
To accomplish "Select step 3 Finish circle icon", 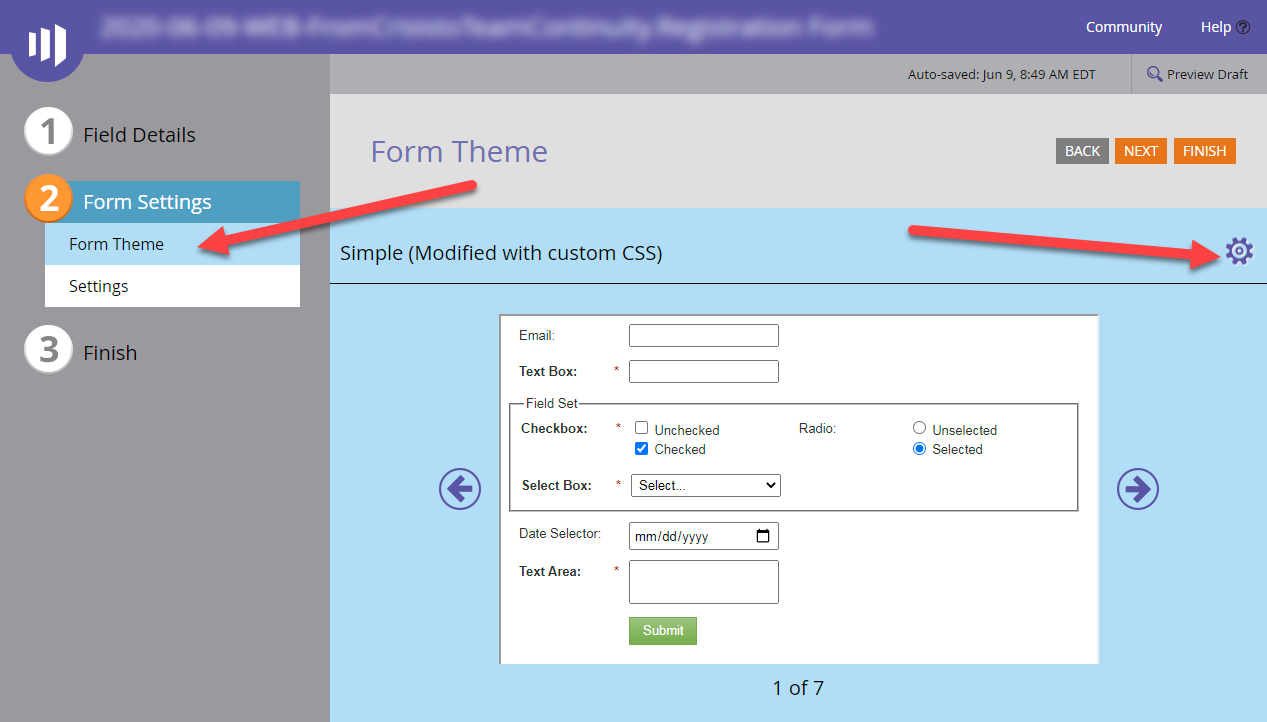I will pyautogui.click(x=48, y=349).
